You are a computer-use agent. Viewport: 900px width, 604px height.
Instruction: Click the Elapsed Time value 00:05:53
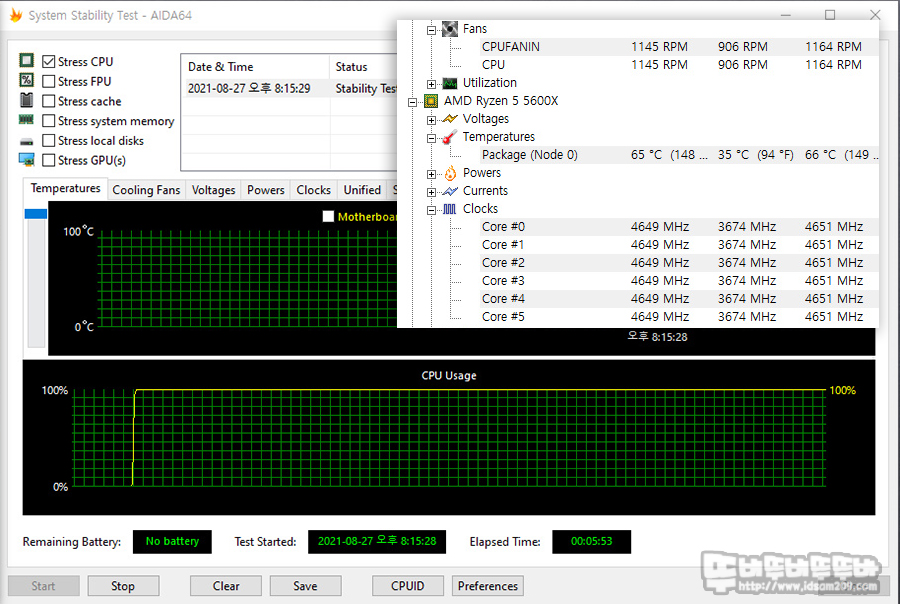coord(591,541)
